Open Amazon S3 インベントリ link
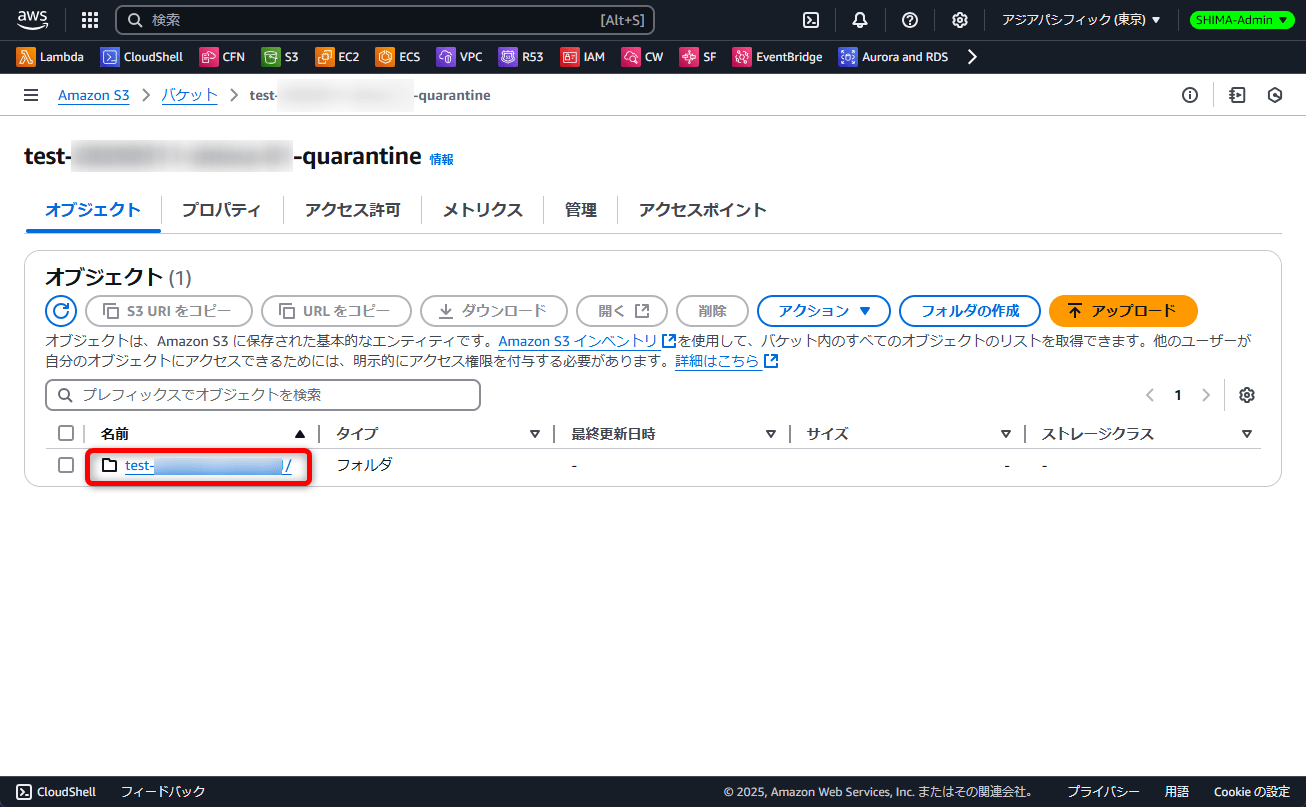This screenshot has width=1306, height=807. coord(588,341)
